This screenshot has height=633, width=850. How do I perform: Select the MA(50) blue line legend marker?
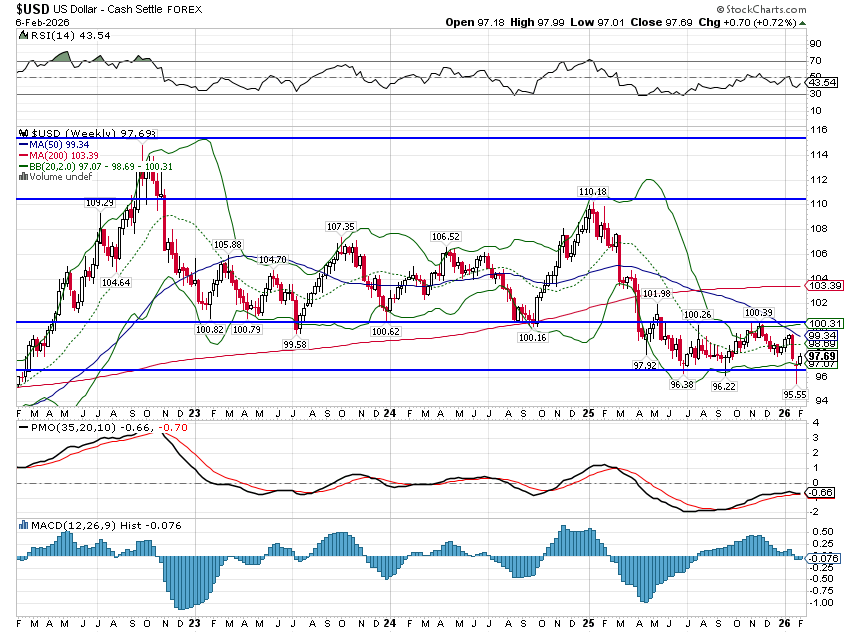(x=25, y=144)
